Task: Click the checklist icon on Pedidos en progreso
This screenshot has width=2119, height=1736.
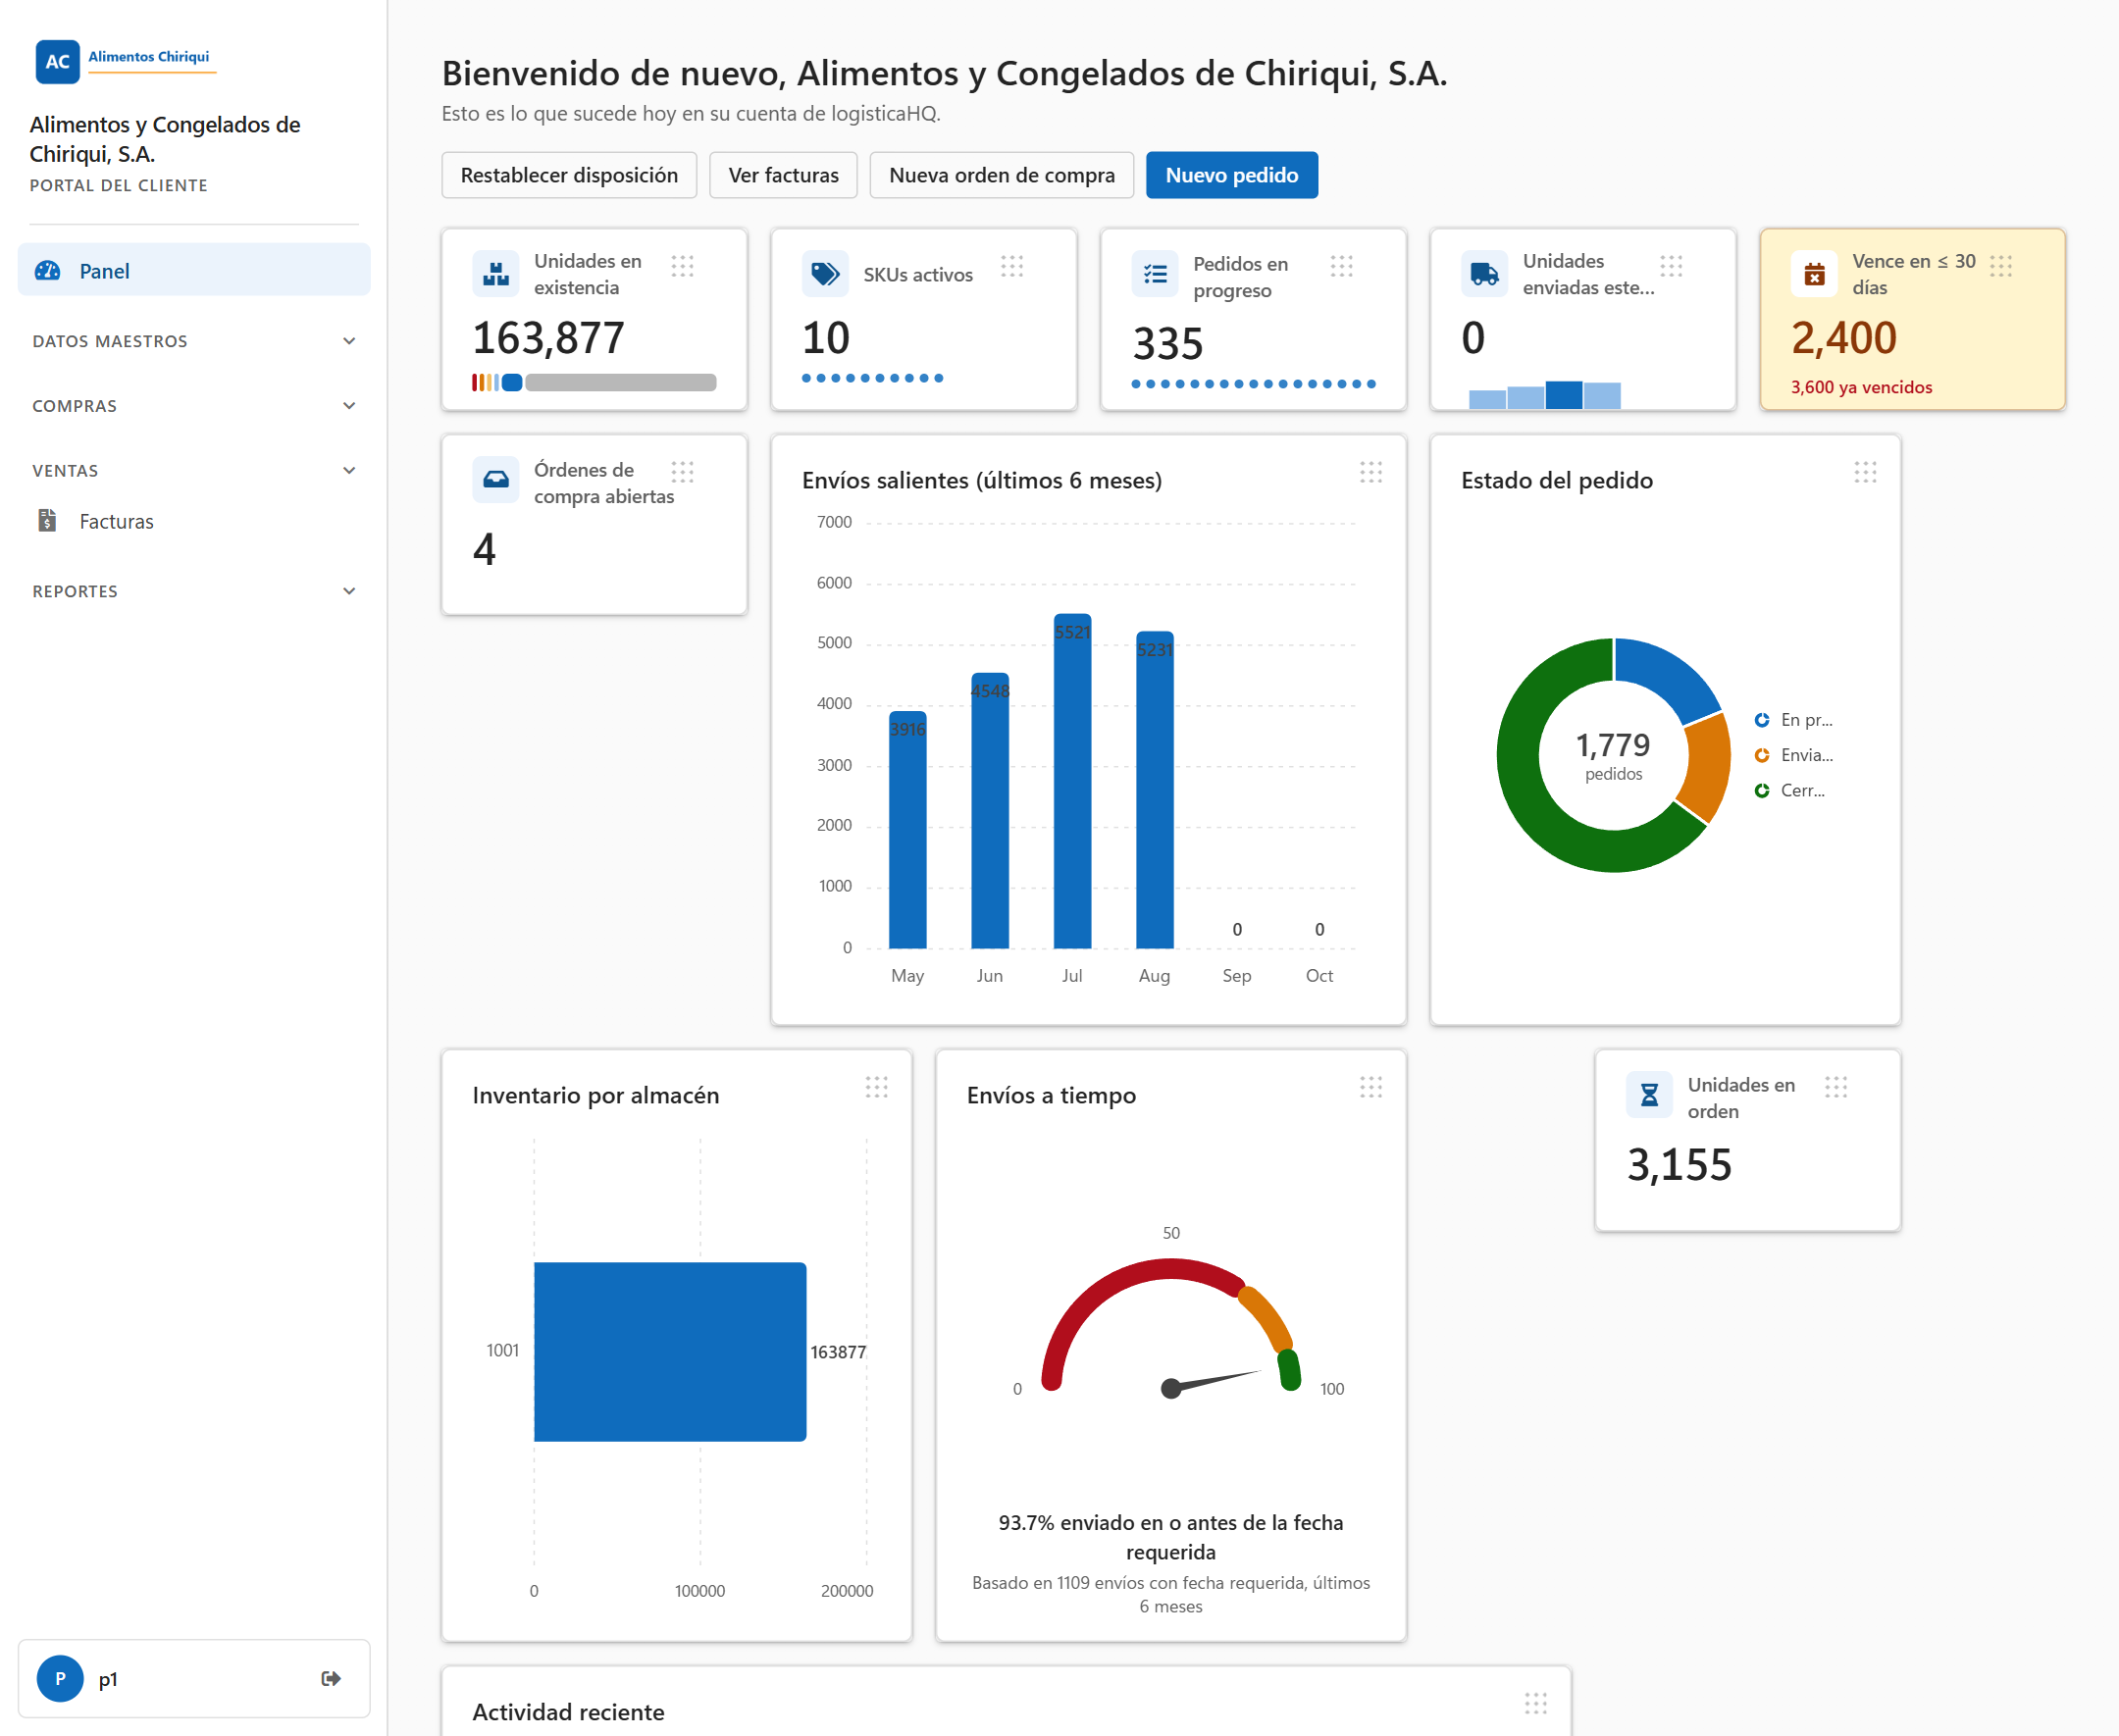Action: (1155, 273)
